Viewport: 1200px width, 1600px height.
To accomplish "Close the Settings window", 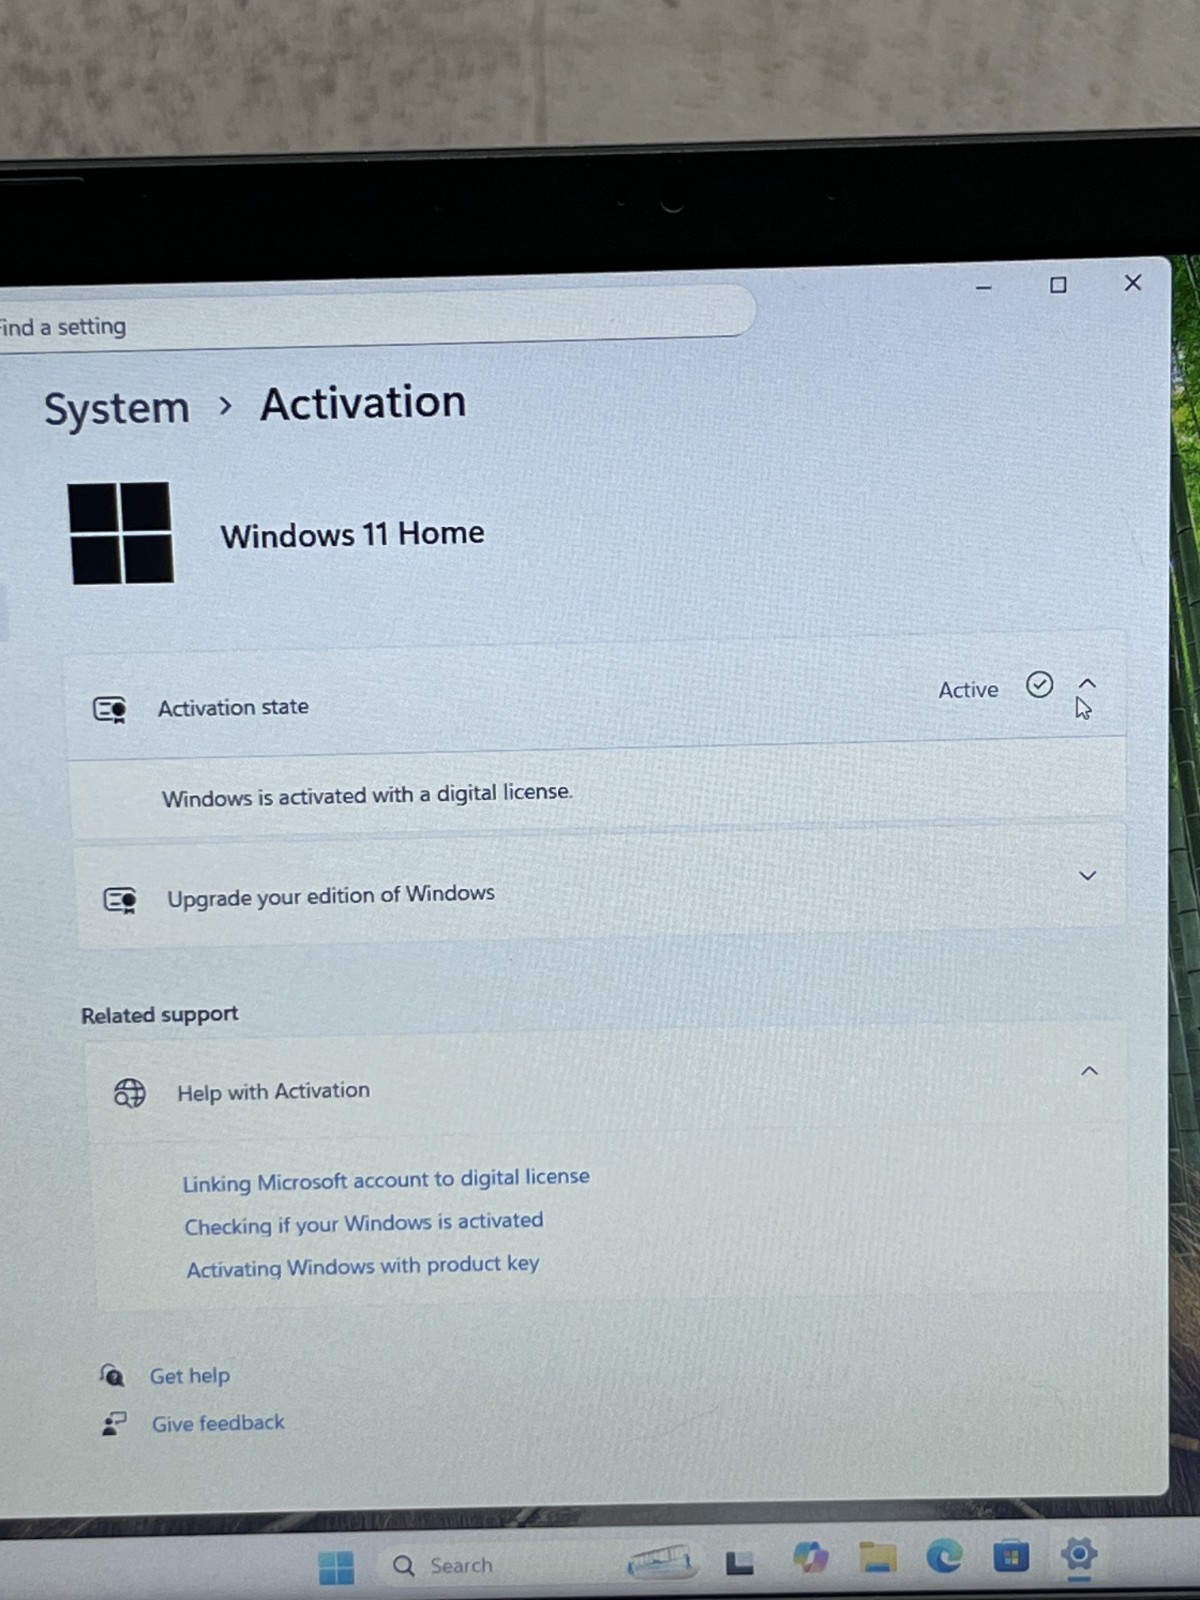I will (x=1133, y=283).
